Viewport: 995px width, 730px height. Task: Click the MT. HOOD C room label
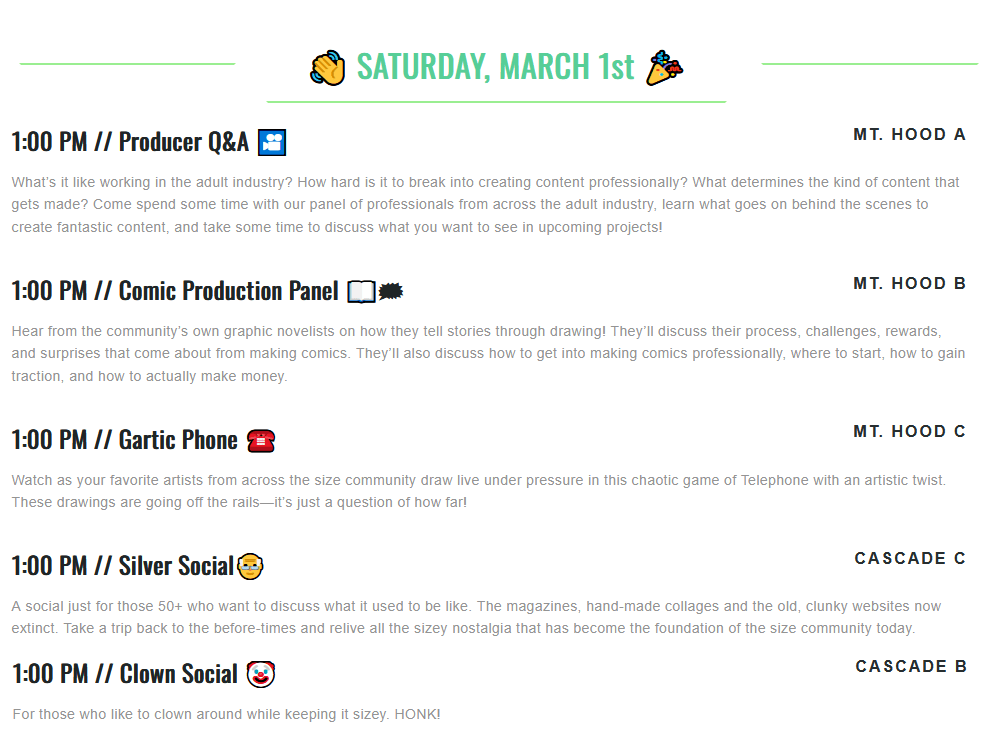pos(909,432)
